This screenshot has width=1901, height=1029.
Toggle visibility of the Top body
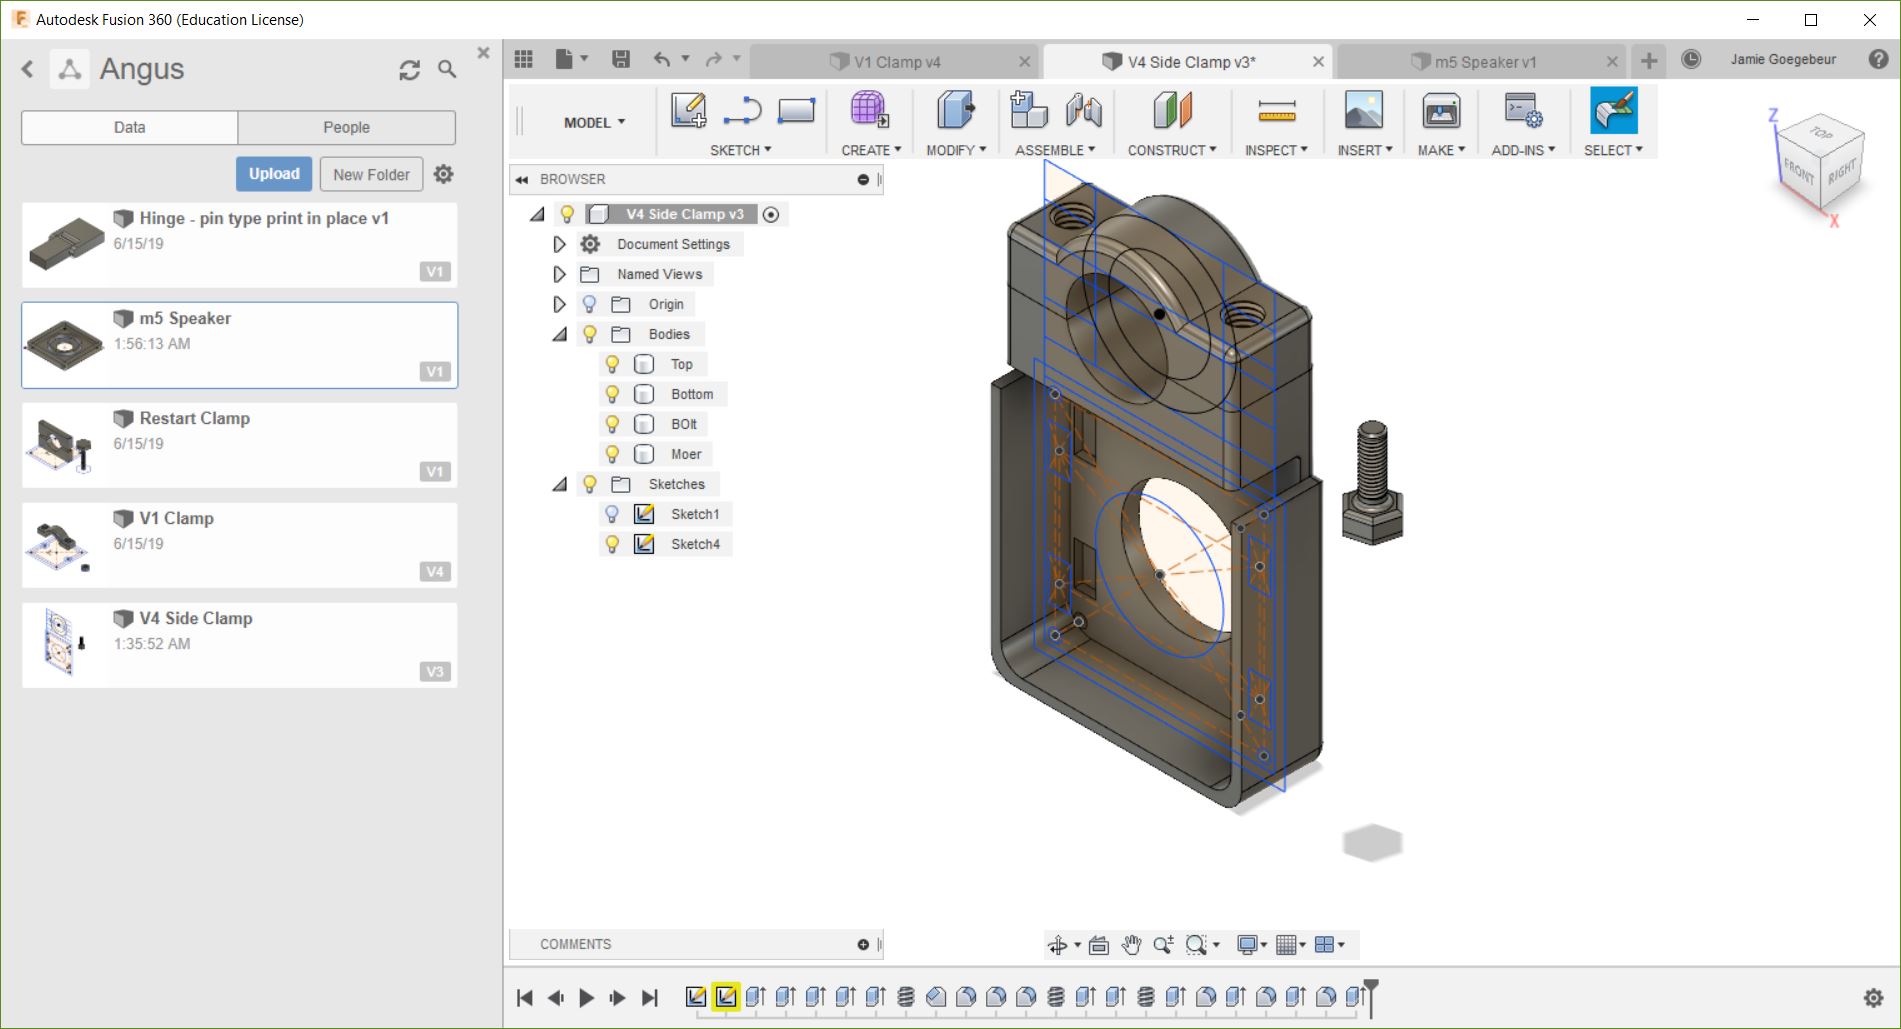click(612, 364)
